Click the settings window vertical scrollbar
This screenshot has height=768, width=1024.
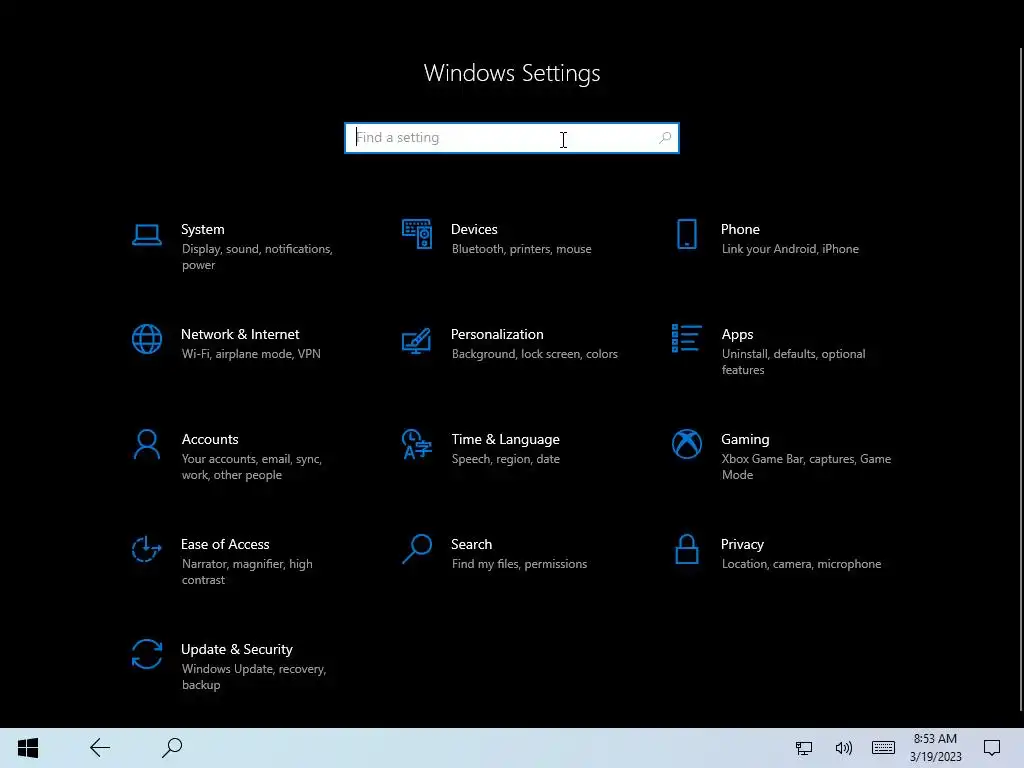pos(1021,379)
